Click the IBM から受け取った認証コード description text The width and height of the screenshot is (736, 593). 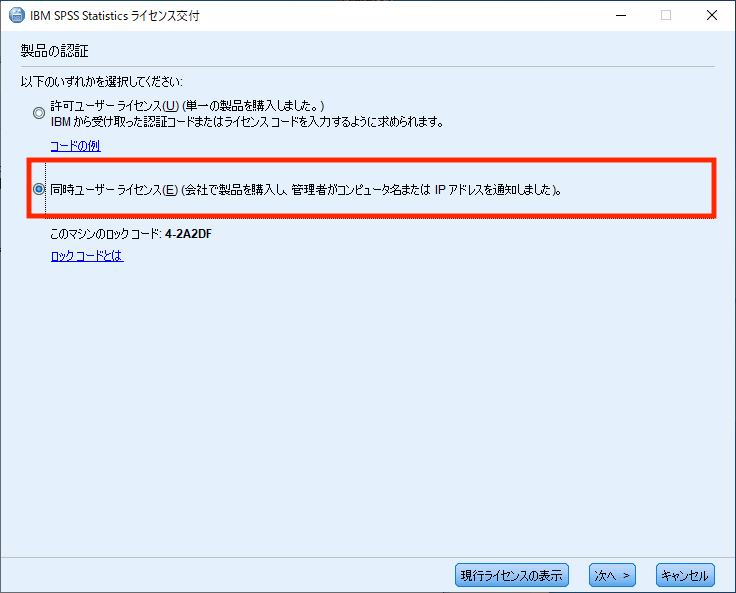pos(247,122)
